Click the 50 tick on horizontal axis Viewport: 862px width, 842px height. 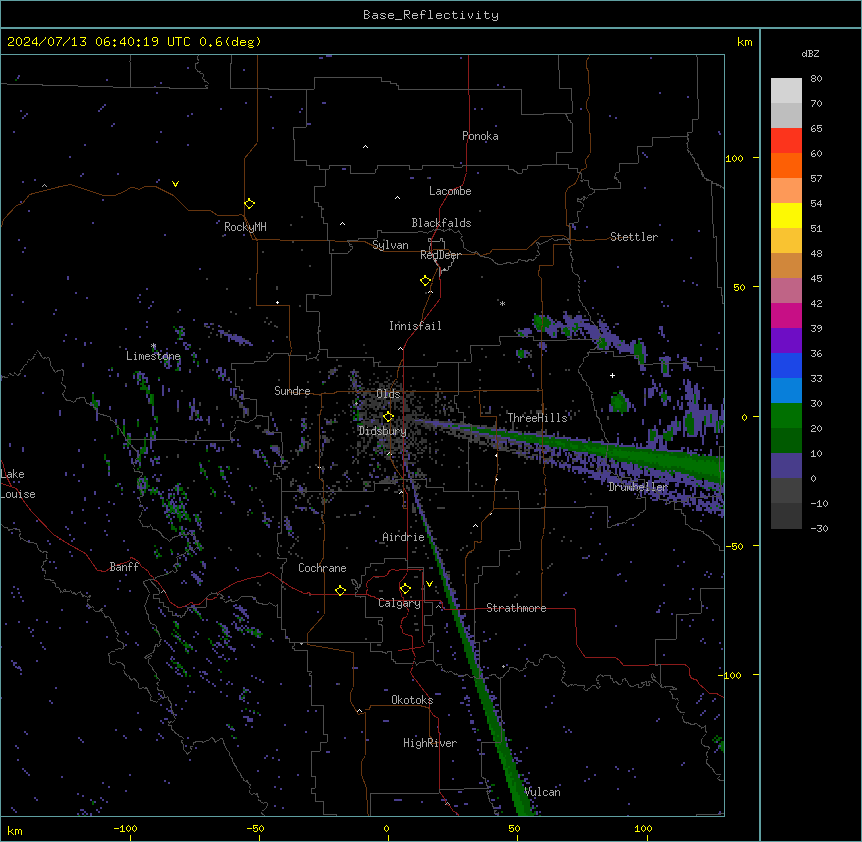click(x=514, y=828)
